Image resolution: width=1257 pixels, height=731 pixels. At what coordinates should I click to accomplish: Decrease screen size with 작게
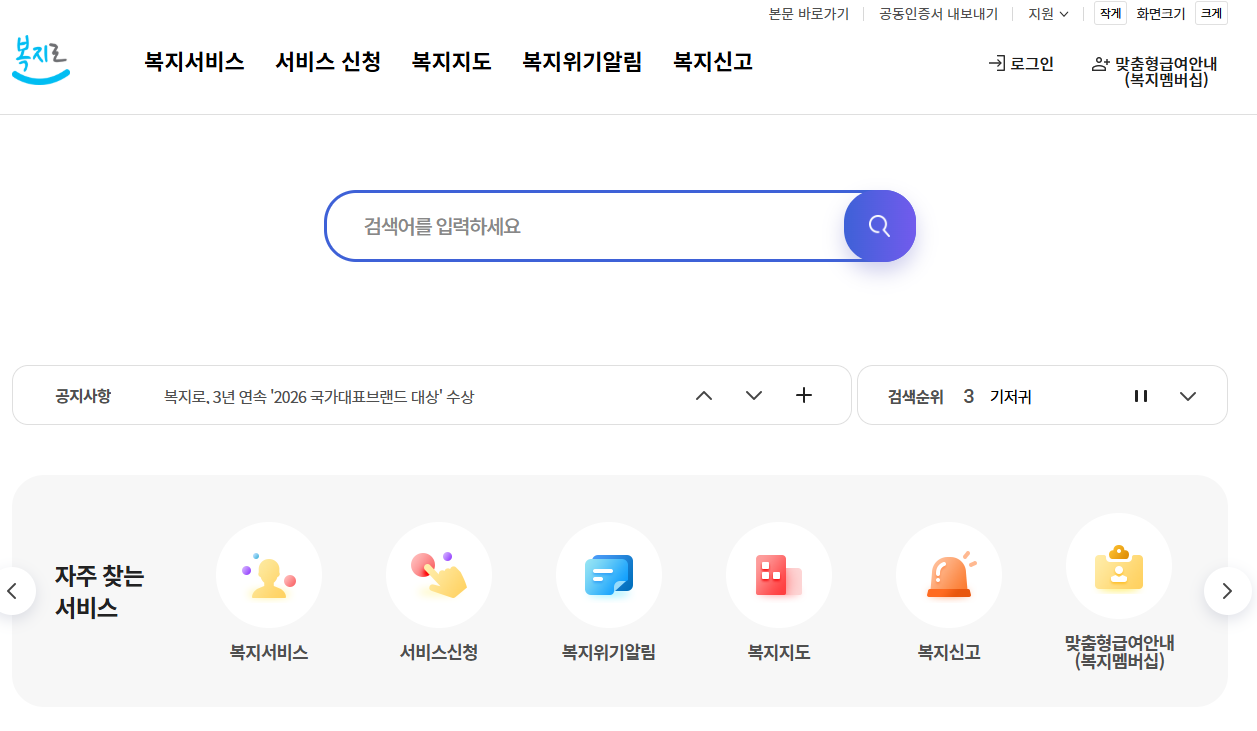(1110, 13)
